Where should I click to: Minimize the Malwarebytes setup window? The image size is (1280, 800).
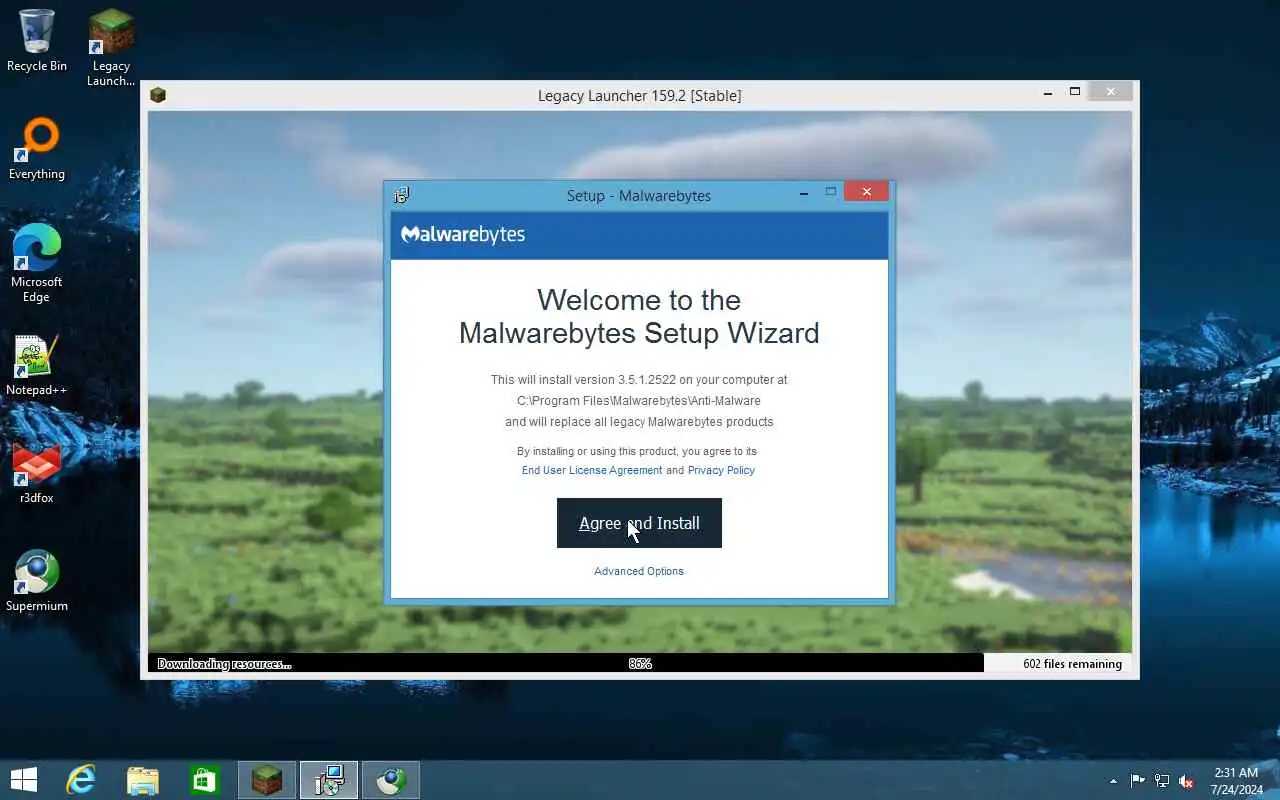tap(804, 193)
